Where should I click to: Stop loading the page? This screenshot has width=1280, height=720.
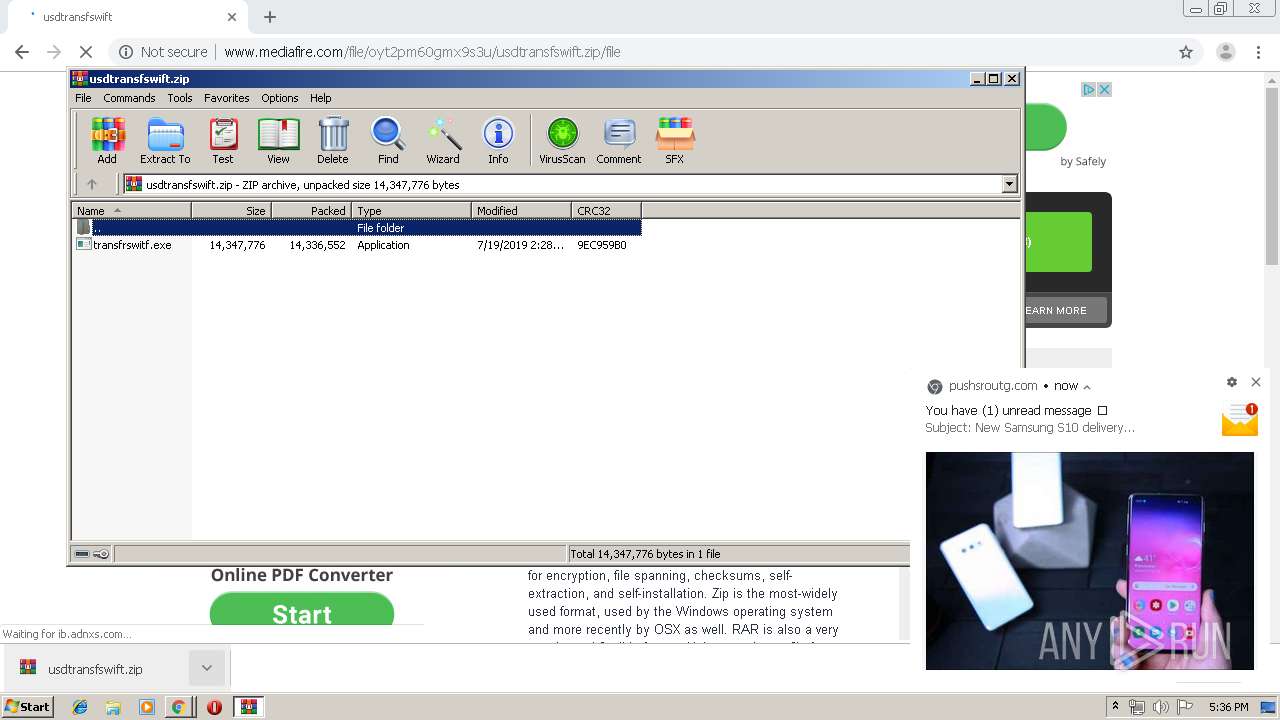(x=86, y=52)
